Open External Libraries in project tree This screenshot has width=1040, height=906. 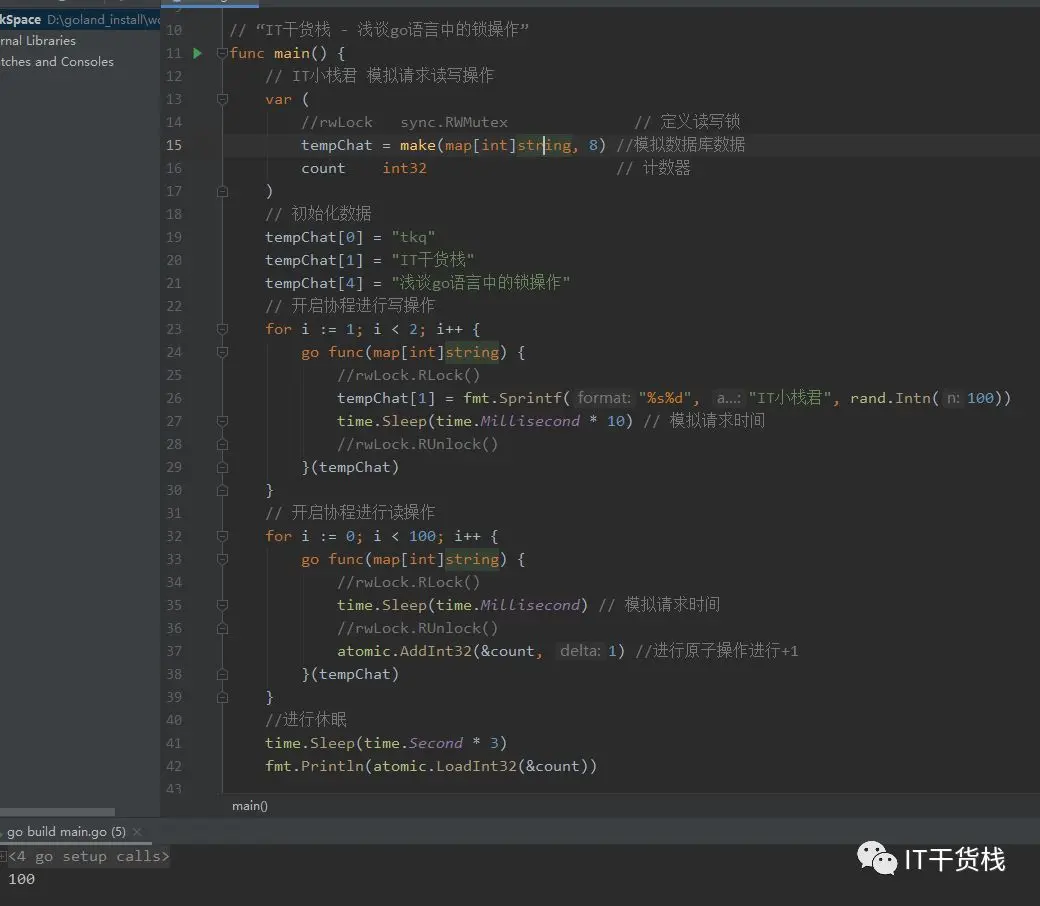pyautogui.click(x=38, y=41)
